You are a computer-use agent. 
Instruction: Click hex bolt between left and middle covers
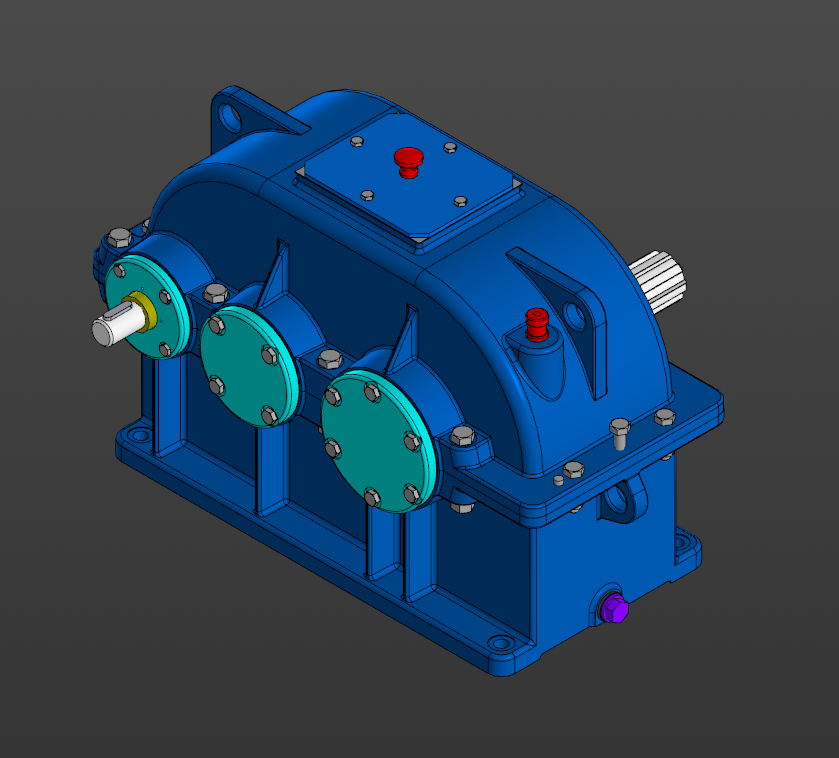(x=214, y=293)
